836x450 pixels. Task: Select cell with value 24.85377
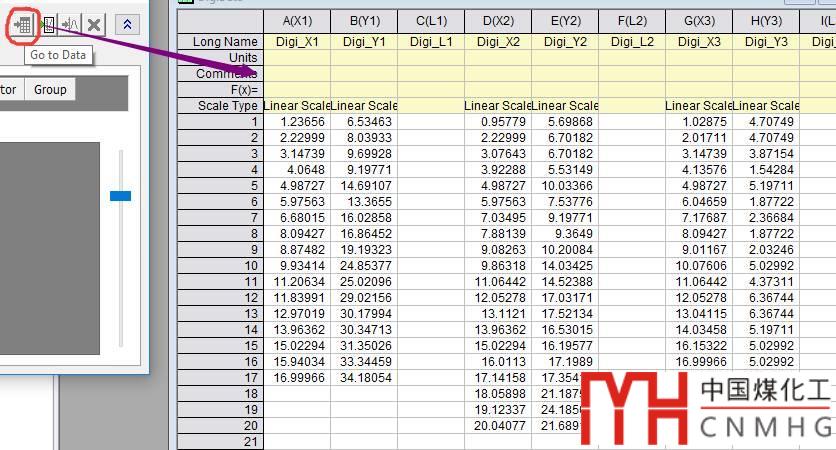[365, 266]
